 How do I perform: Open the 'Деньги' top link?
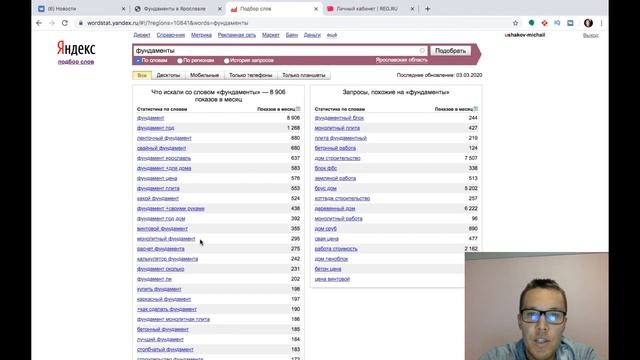[x=312, y=35]
